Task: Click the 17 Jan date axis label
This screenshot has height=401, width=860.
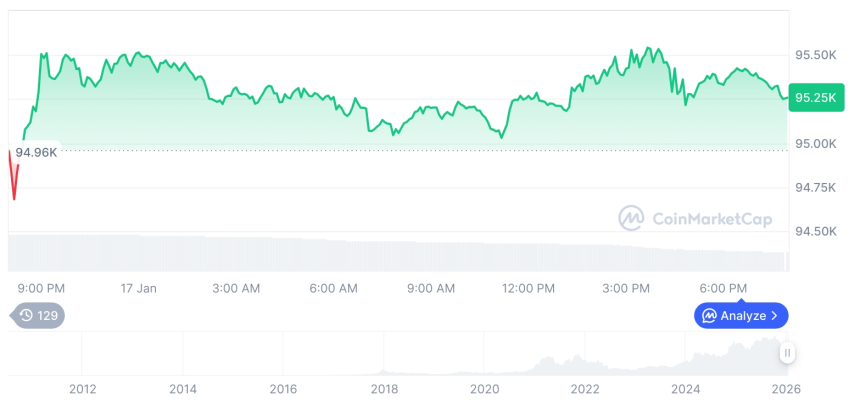Action: pos(138,288)
